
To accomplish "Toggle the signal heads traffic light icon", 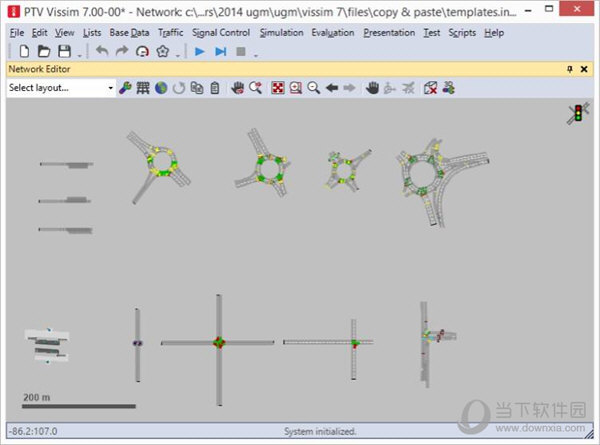I will point(578,113).
